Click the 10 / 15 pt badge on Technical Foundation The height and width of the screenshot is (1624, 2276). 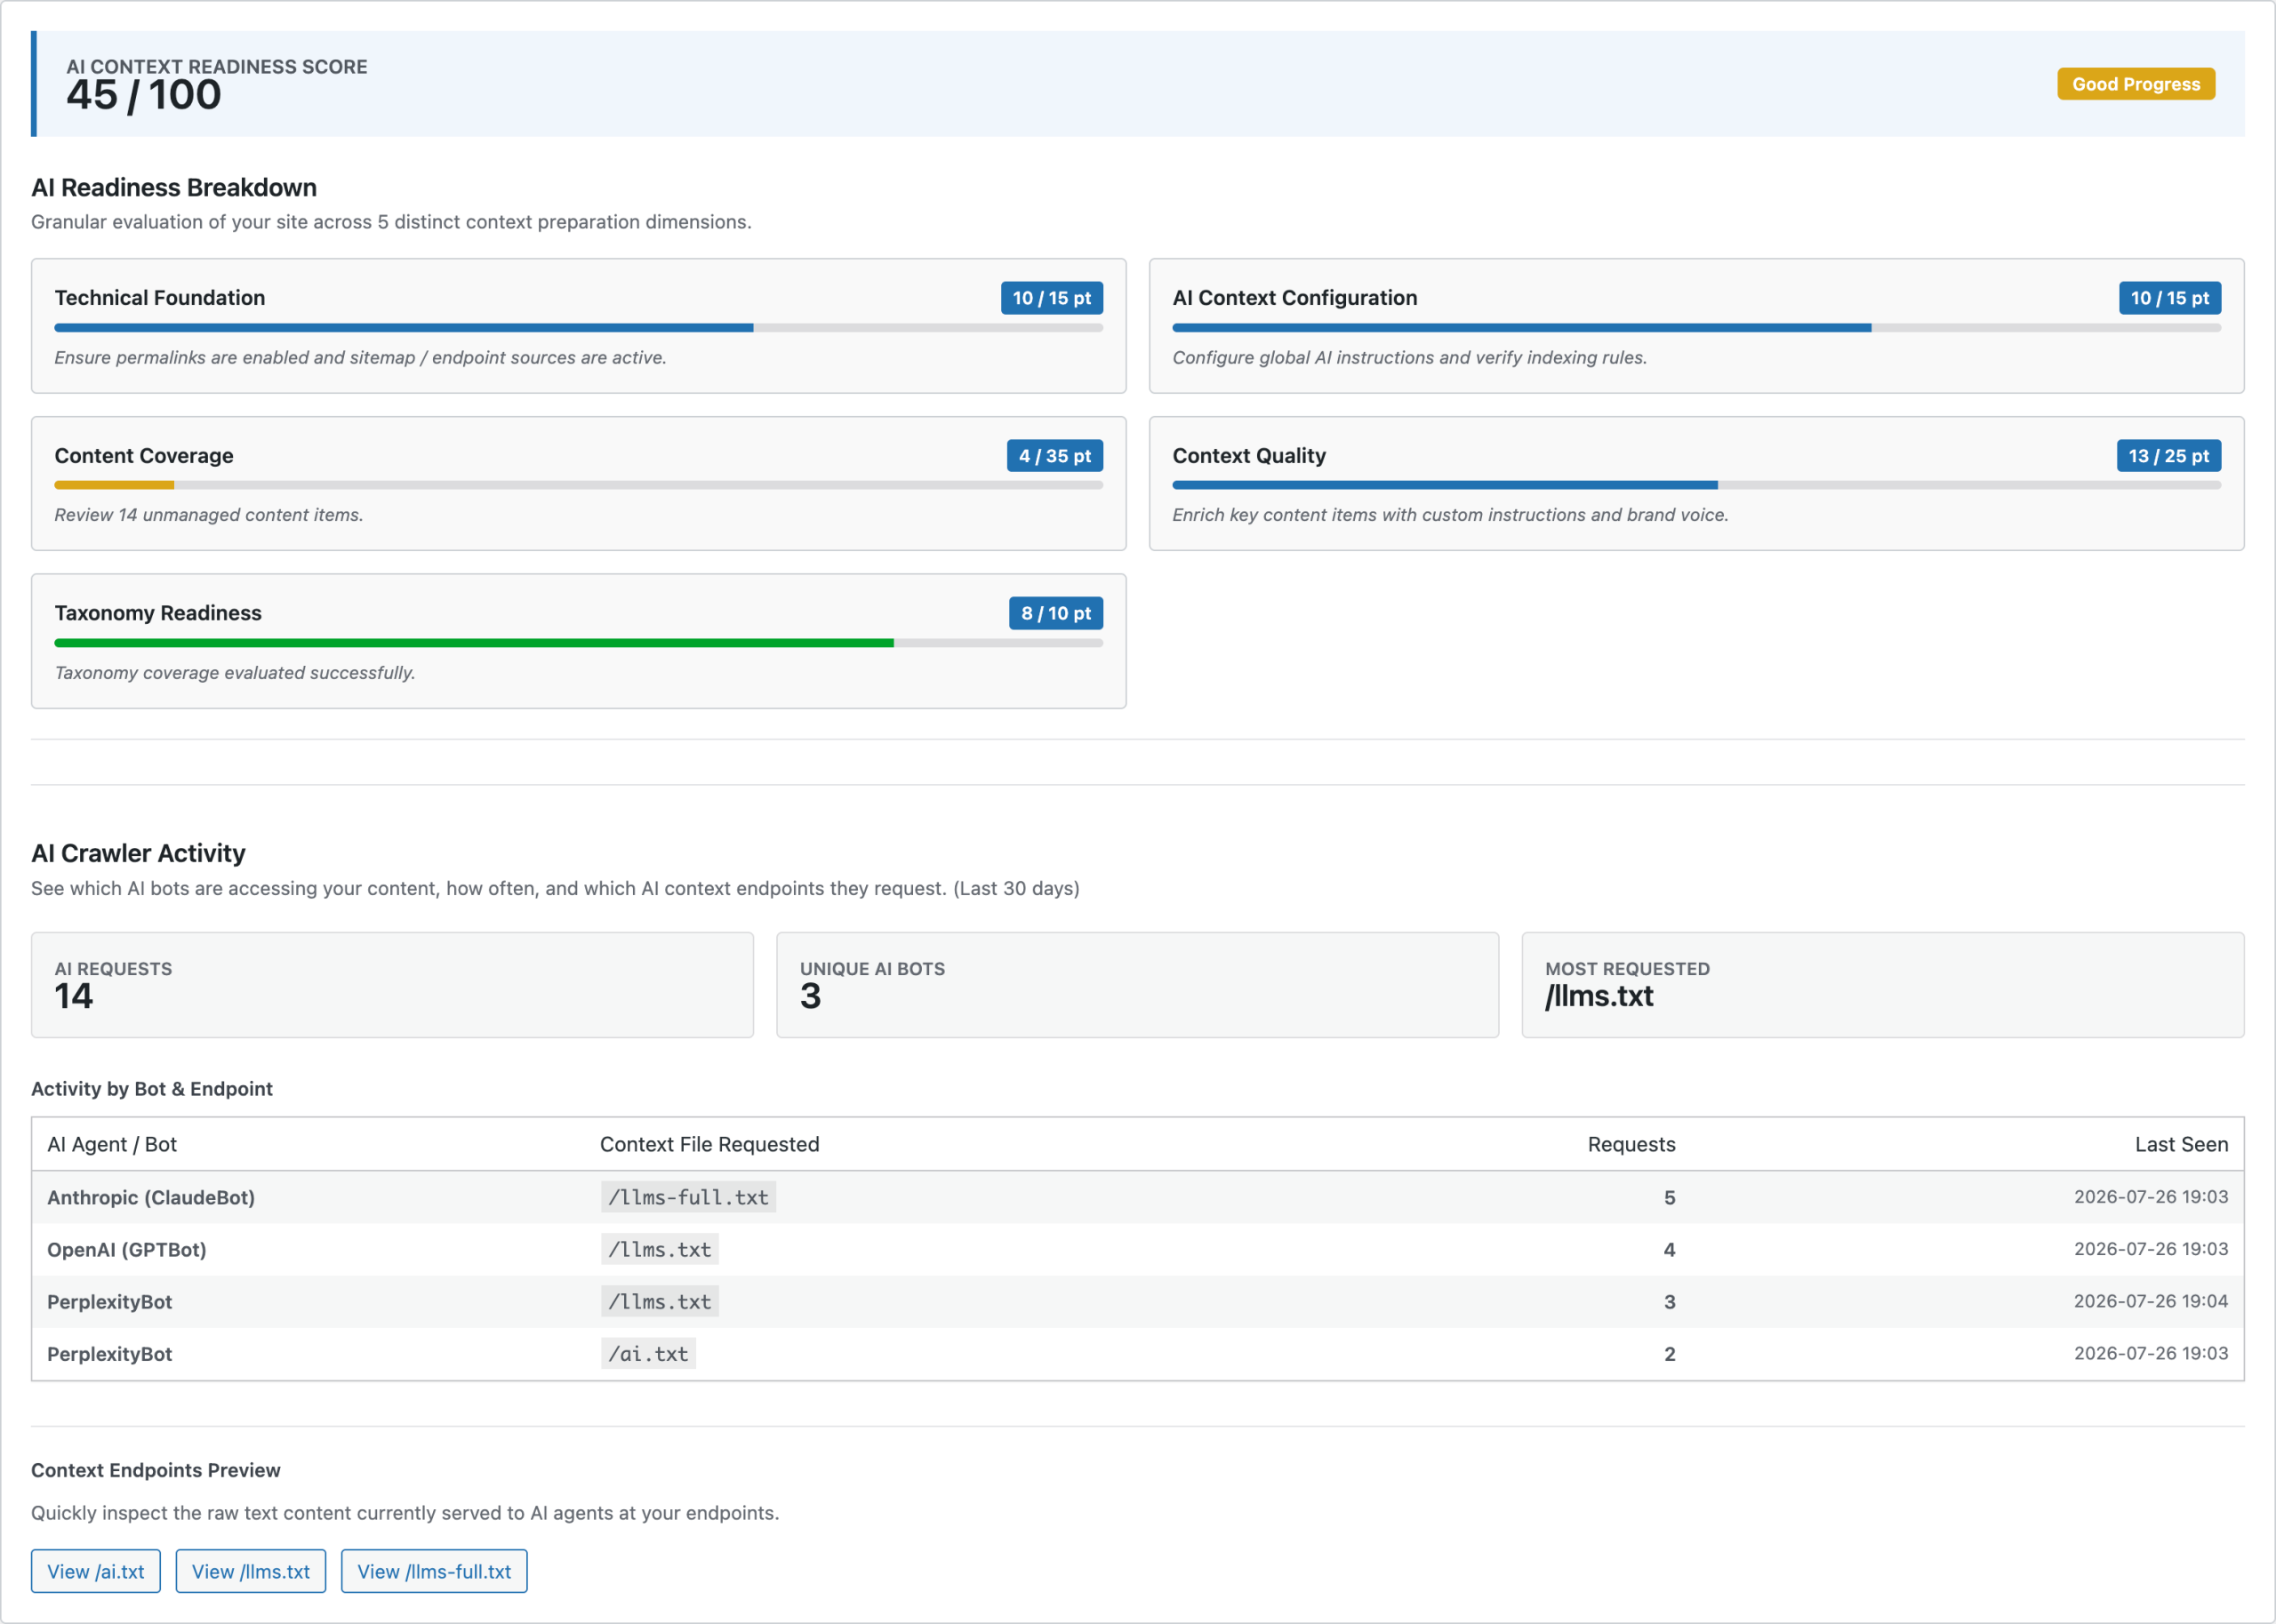pos(1051,298)
